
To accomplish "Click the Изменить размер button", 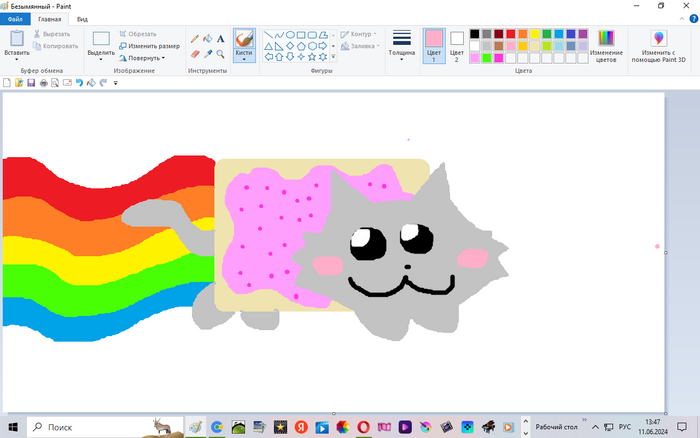I will 149,46.
